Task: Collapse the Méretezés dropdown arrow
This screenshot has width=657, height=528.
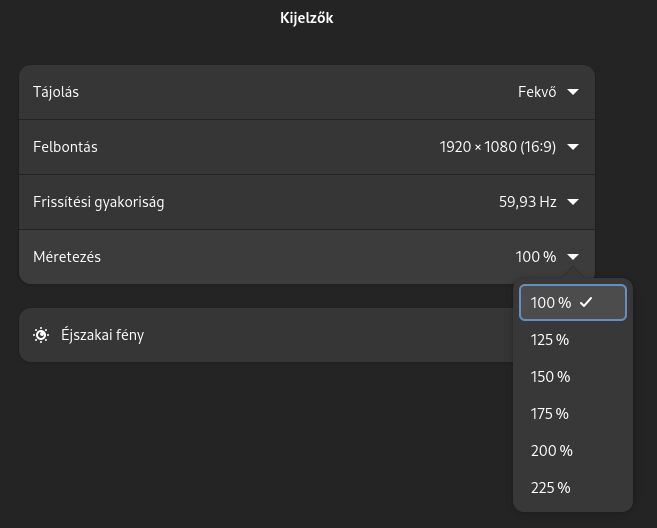Action: [573, 256]
